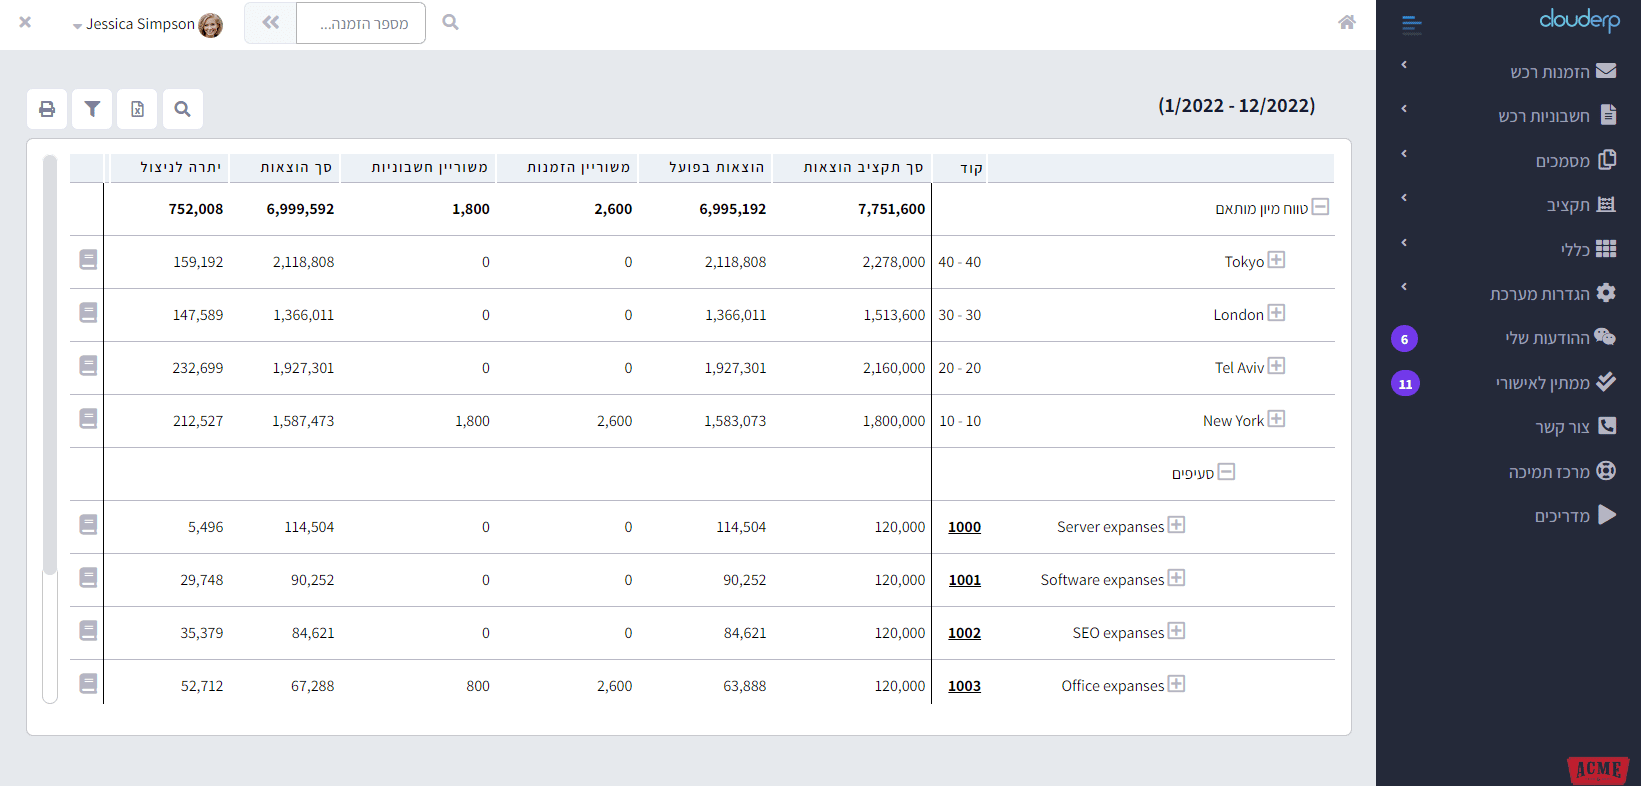
Task: Open ממתין לאישורי menu item
Action: click(x=1543, y=383)
